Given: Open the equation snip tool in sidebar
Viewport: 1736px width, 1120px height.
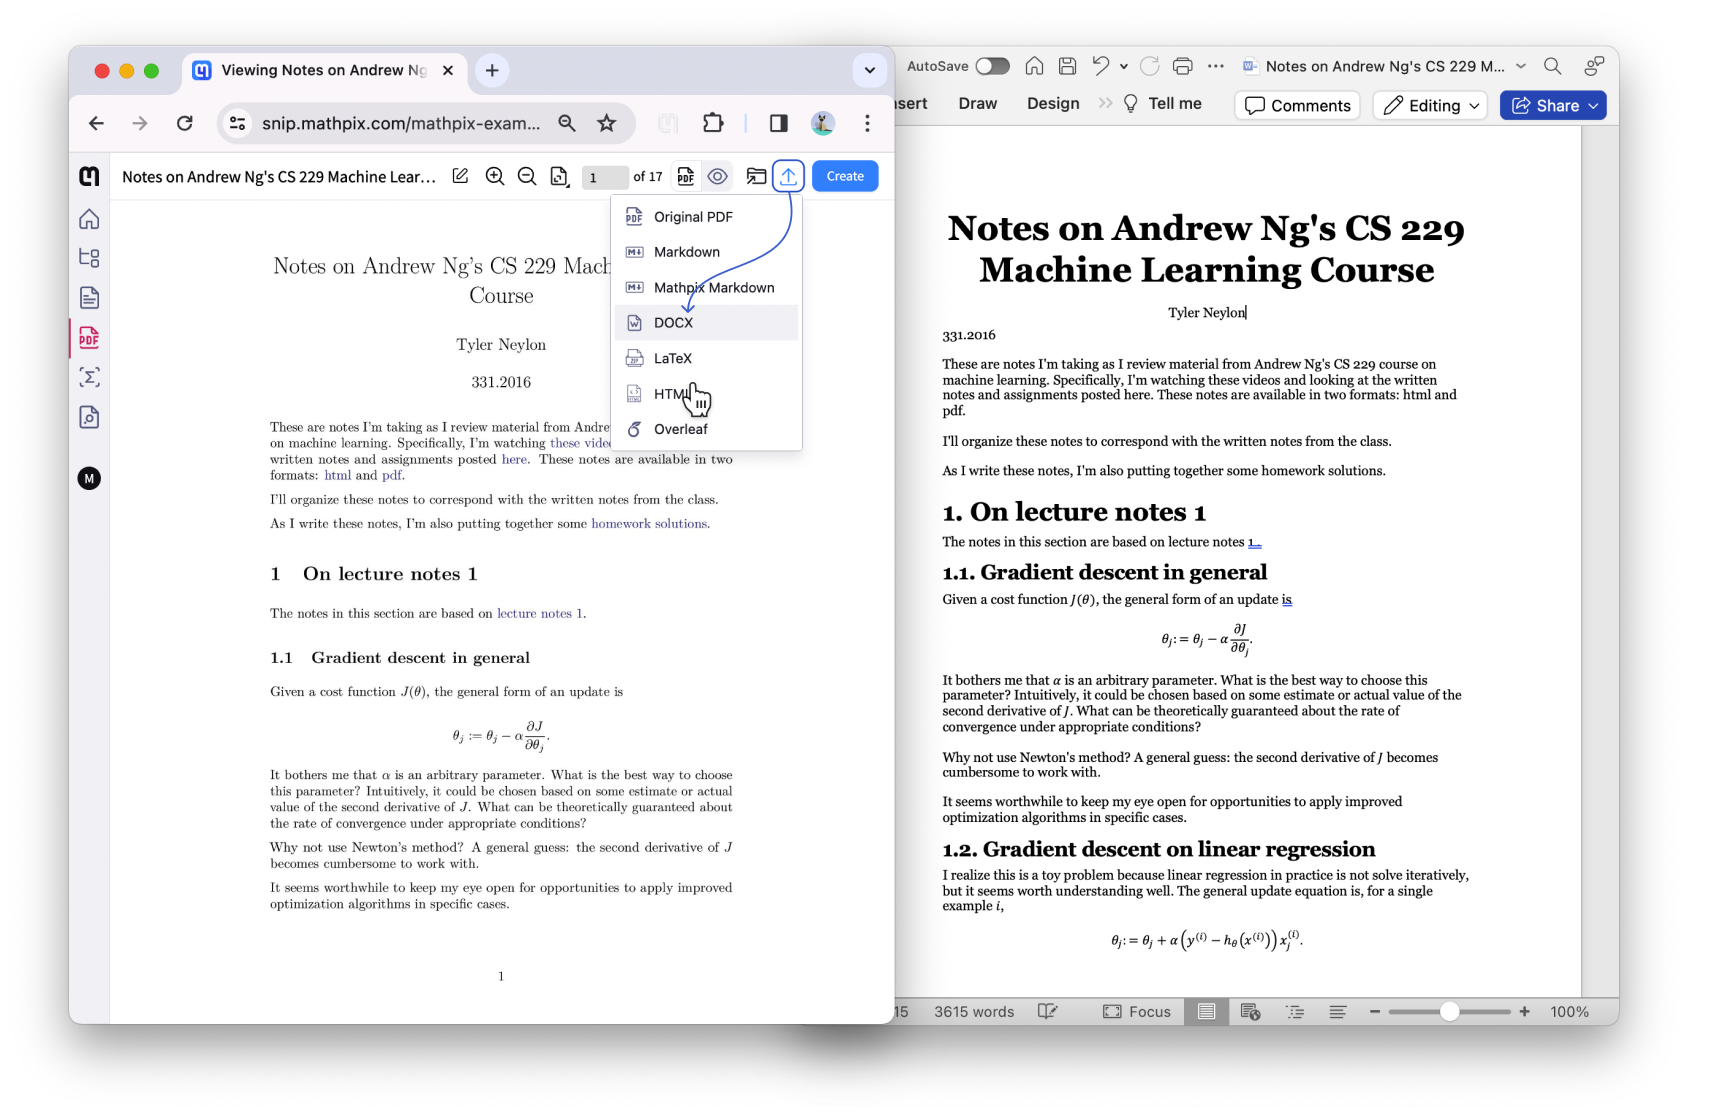Looking at the screenshot, I should pyautogui.click(x=89, y=377).
